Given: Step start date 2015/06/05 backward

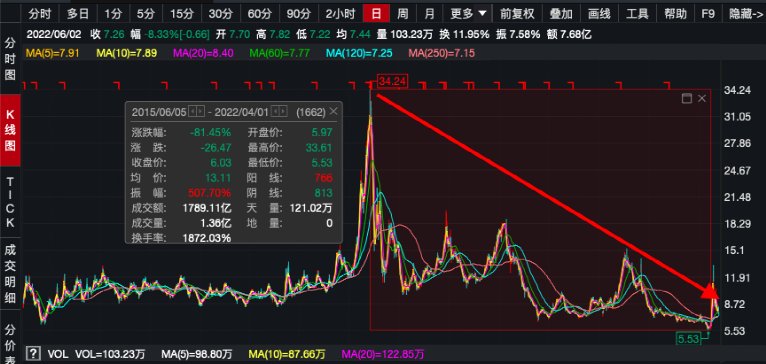Looking at the screenshot, I should coord(192,112).
